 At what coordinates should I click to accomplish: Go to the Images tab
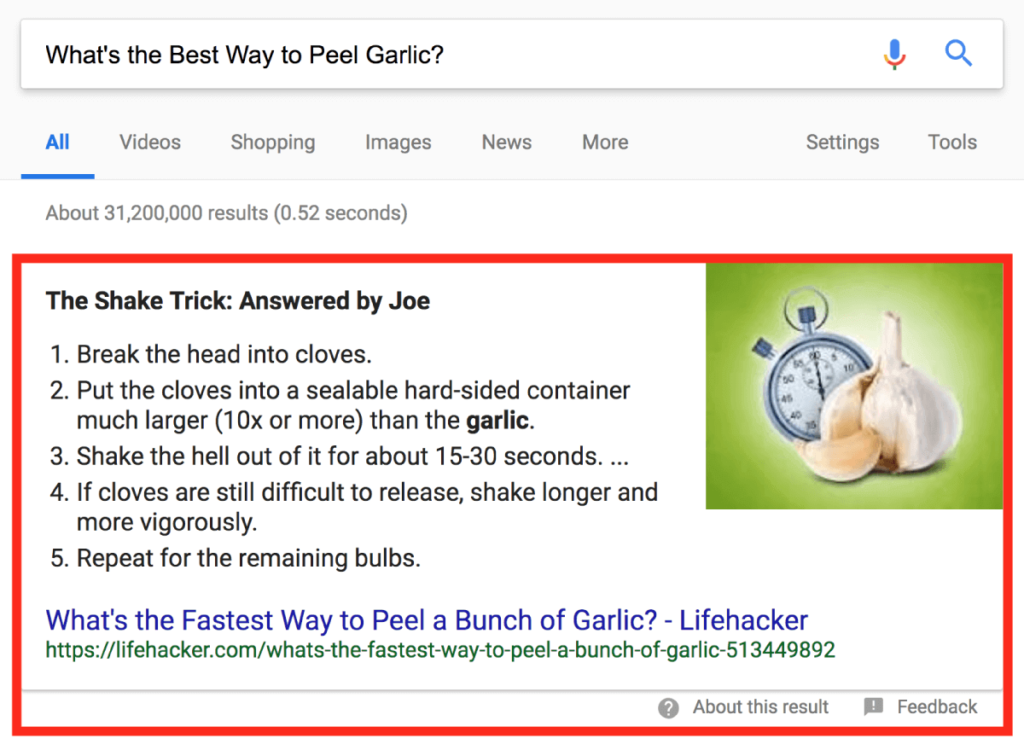pyautogui.click(x=398, y=142)
